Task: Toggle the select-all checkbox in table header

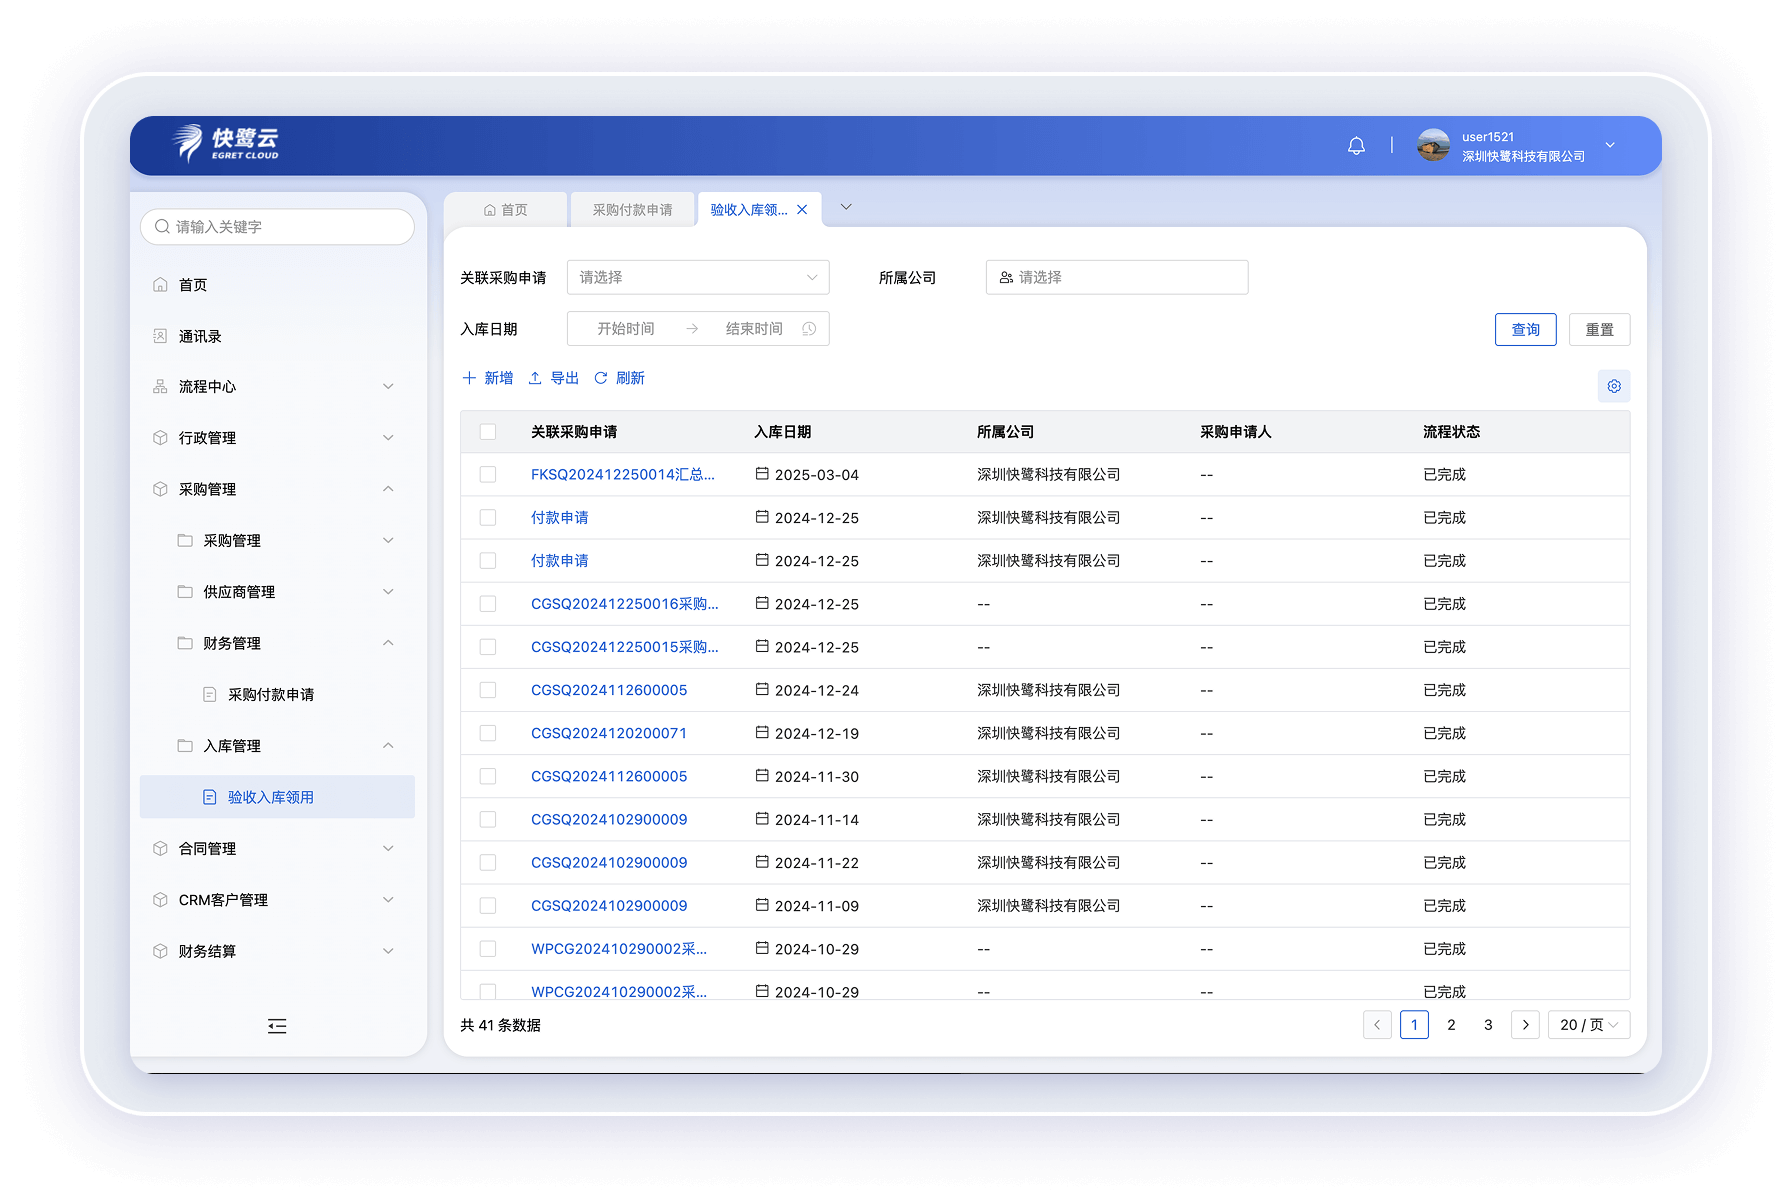Action: click(x=488, y=432)
